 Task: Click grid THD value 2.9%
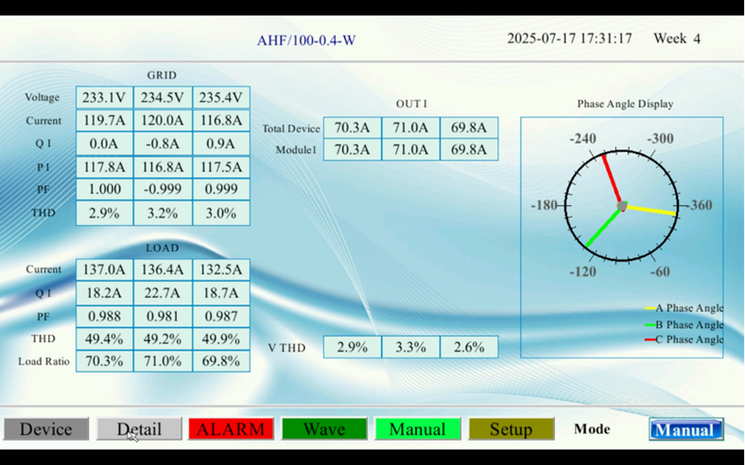[x=105, y=213]
